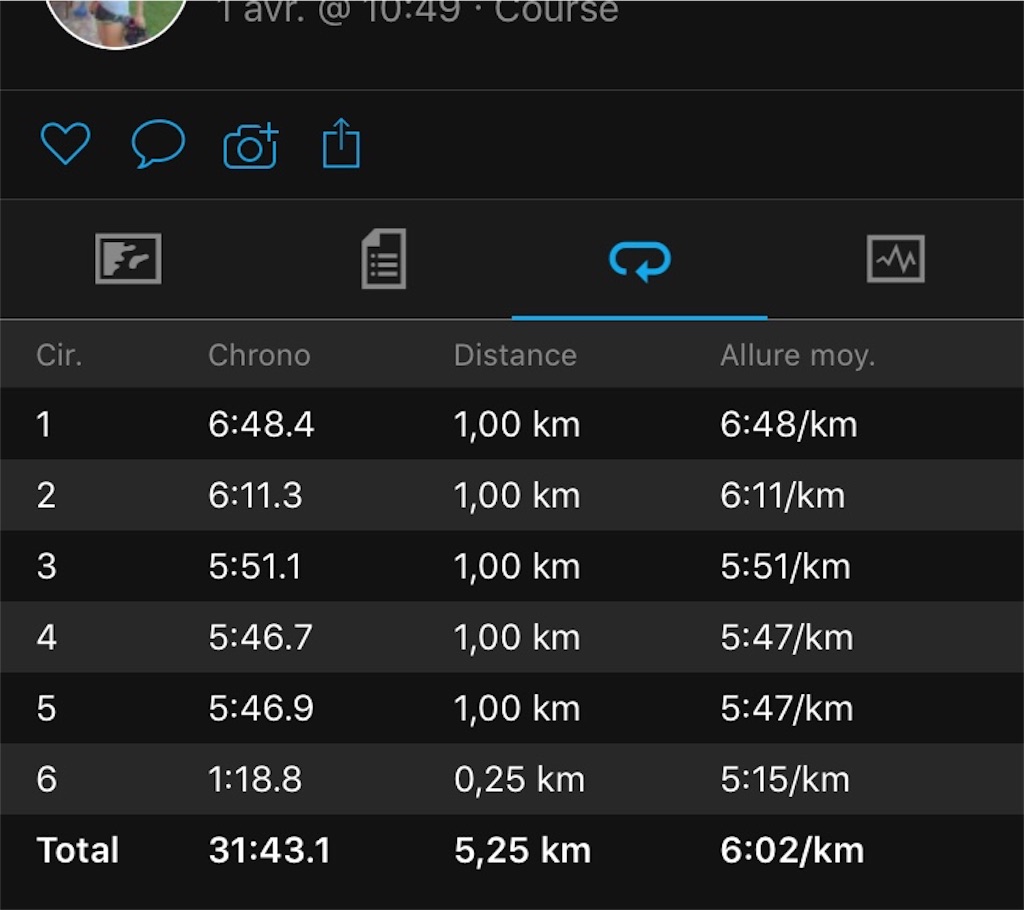Tap the profile picture thumbnail

pyautogui.click(x=118, y=20)
